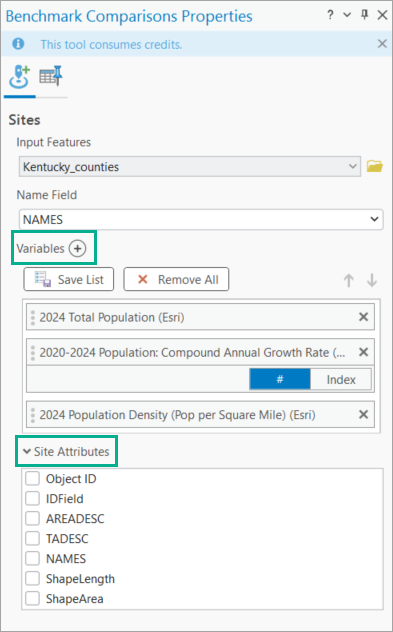The image size is (393, 632).
Task: Check the Object ID attribute
Action: [32, 478]
